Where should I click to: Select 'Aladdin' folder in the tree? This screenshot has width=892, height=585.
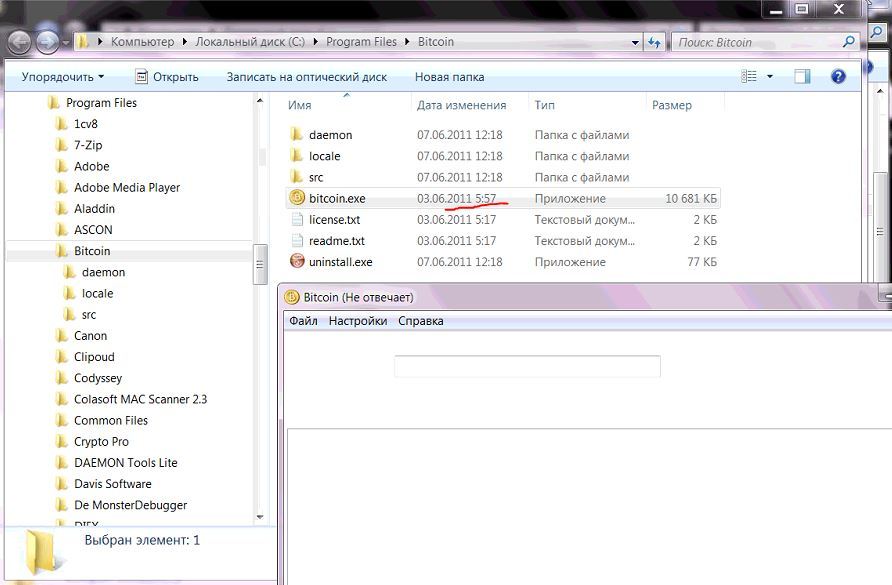[94, 208]
